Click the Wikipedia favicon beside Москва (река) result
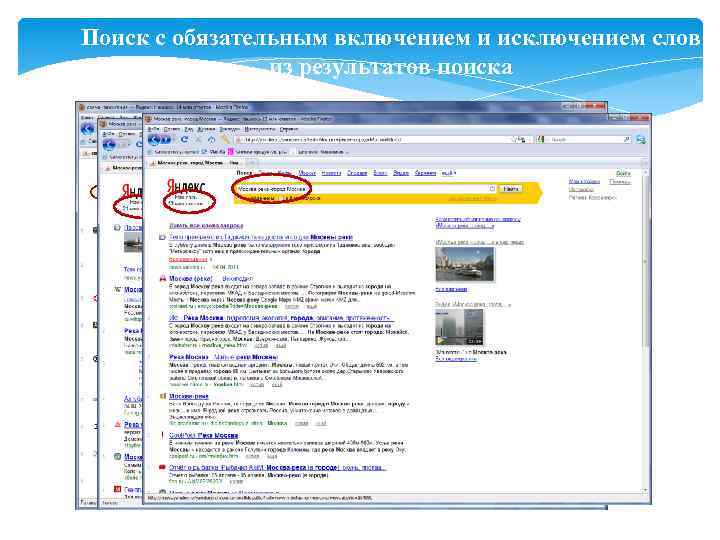 click(x=162, y=278)
